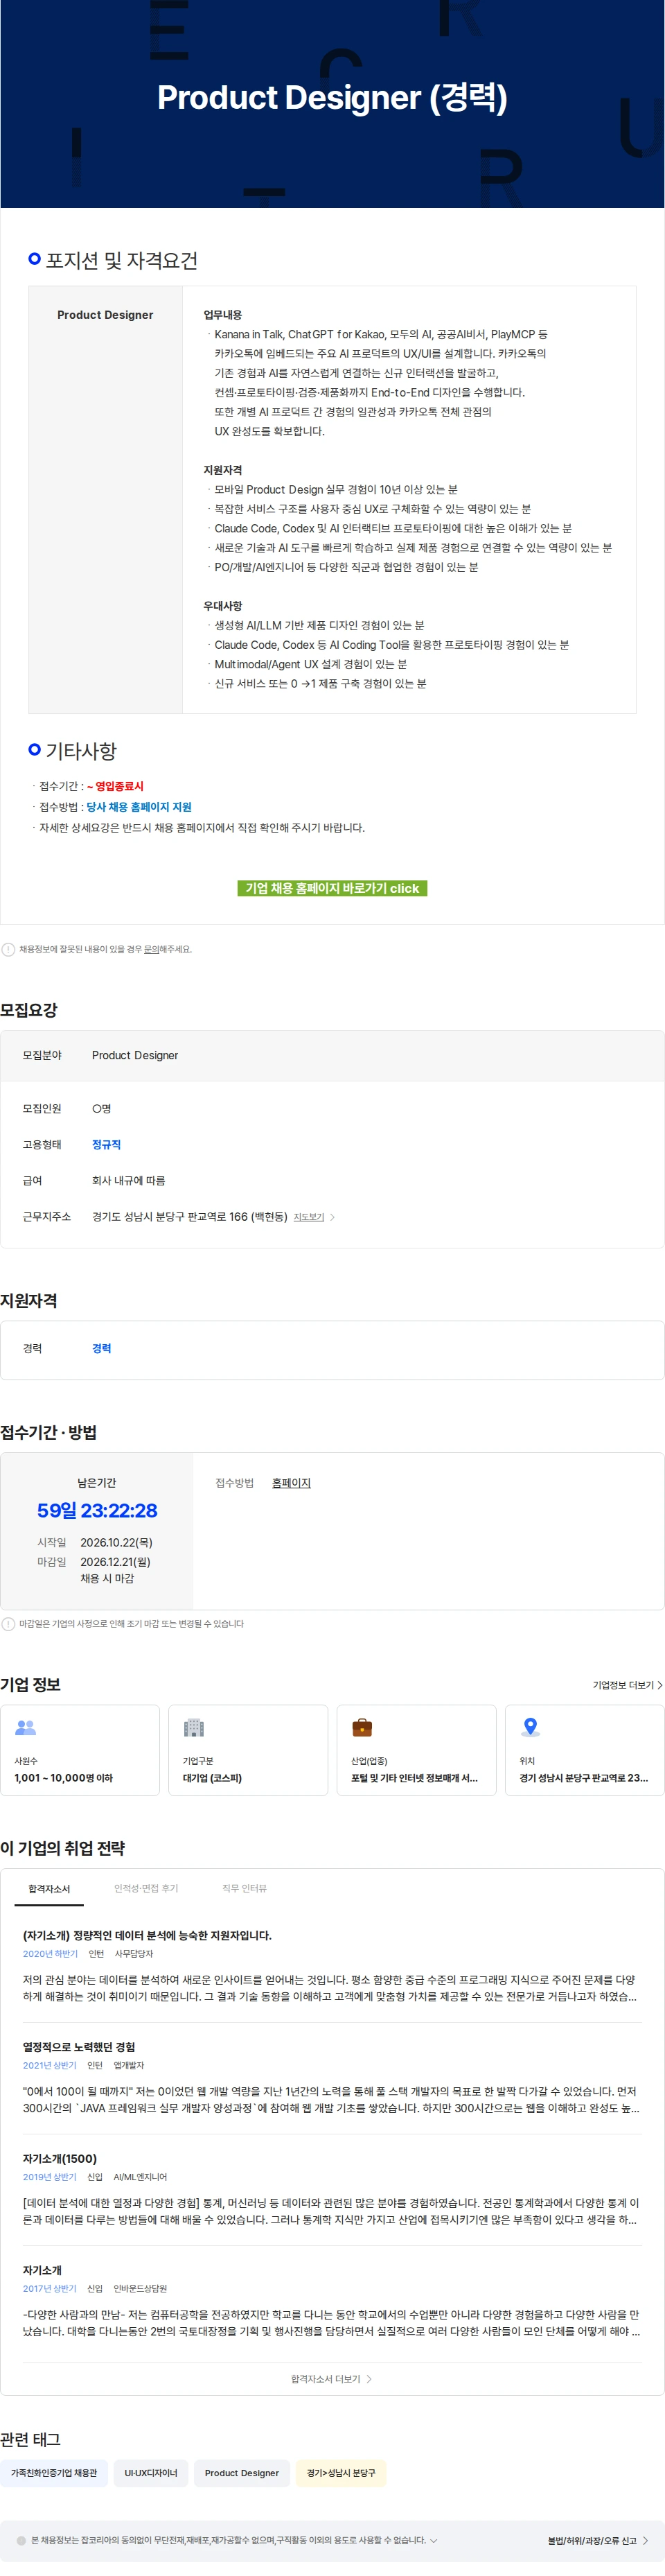
Task: Click 당사 채용 홈페이지 지원 link
Action: (x=139, y=806)
